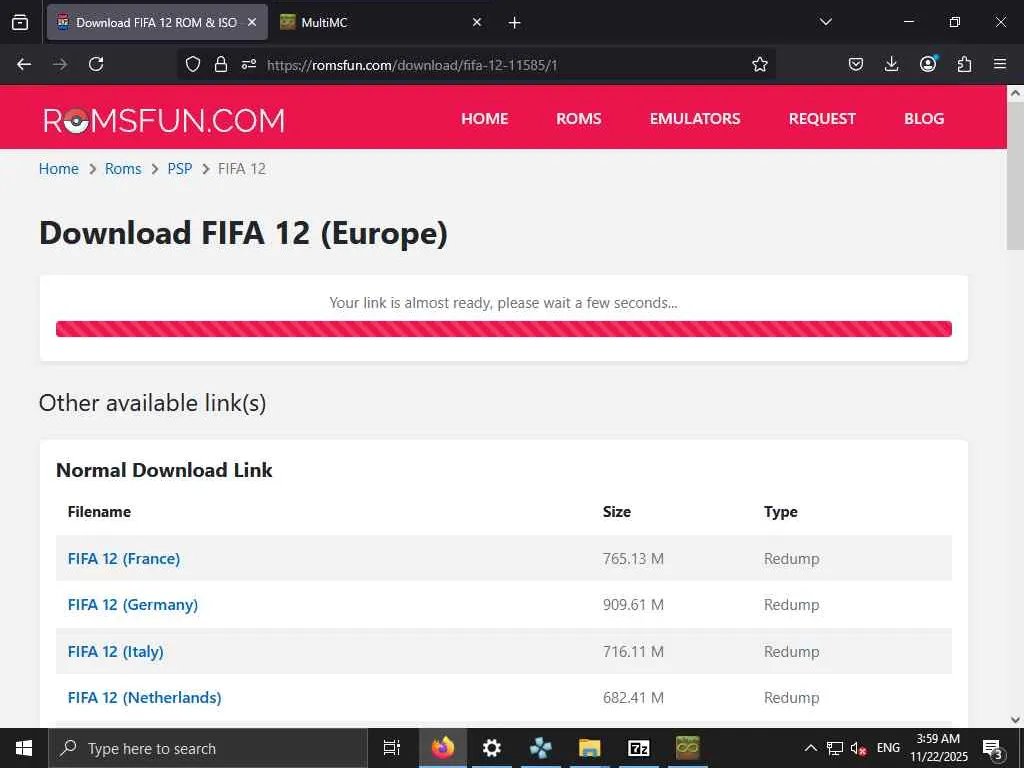Open File Explorer on taskbar
Image resolution: width=1024 pixels, height=768 pixels.
(x=589, y=748)
